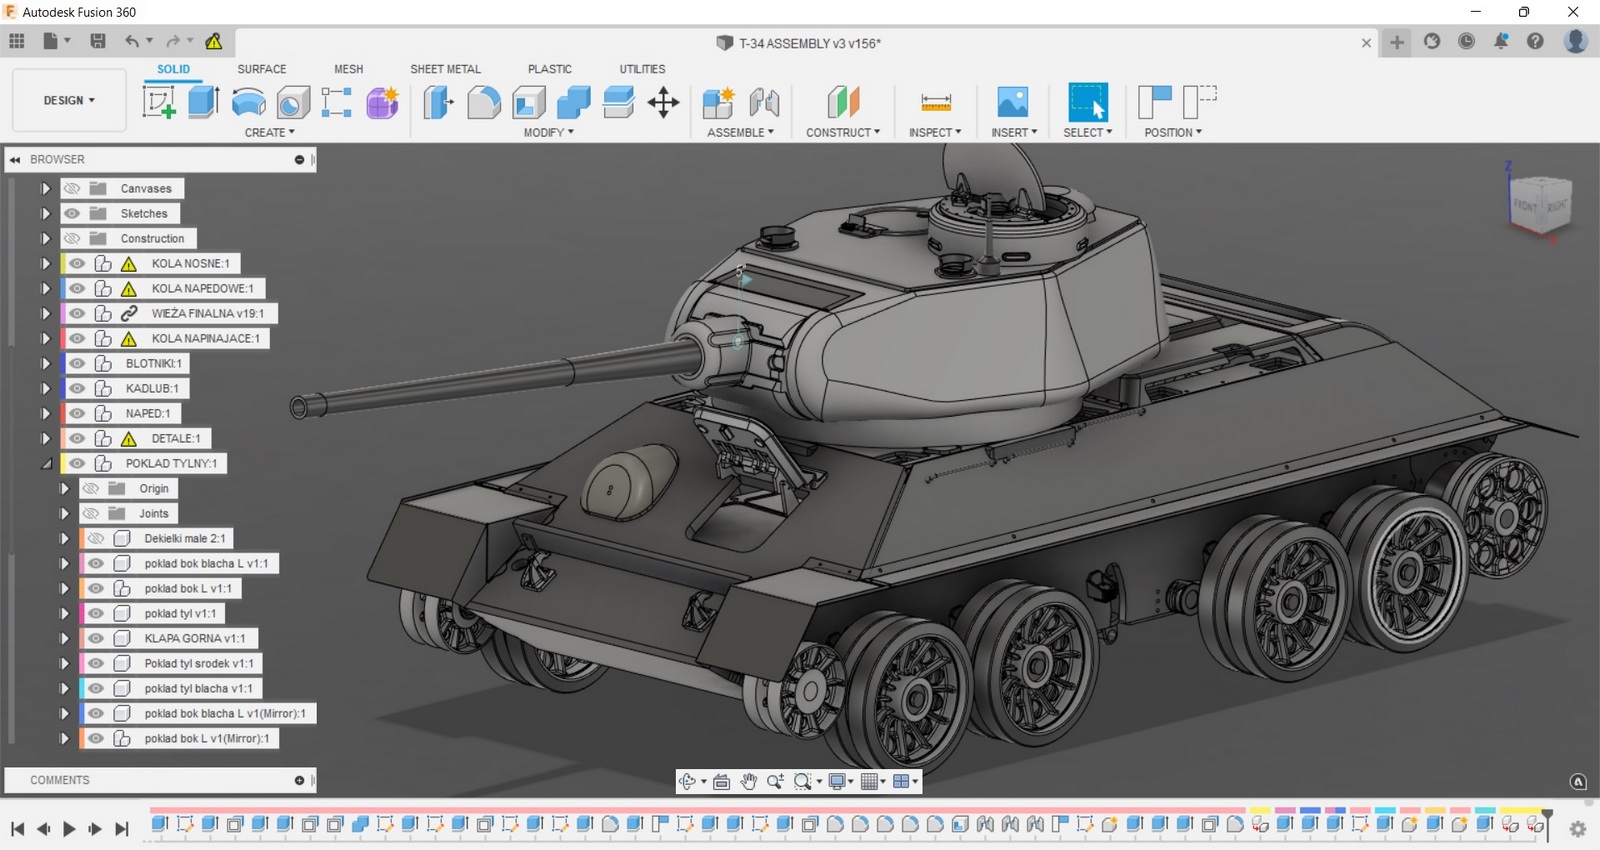Click the Insert image icon

click(1012, 102)
